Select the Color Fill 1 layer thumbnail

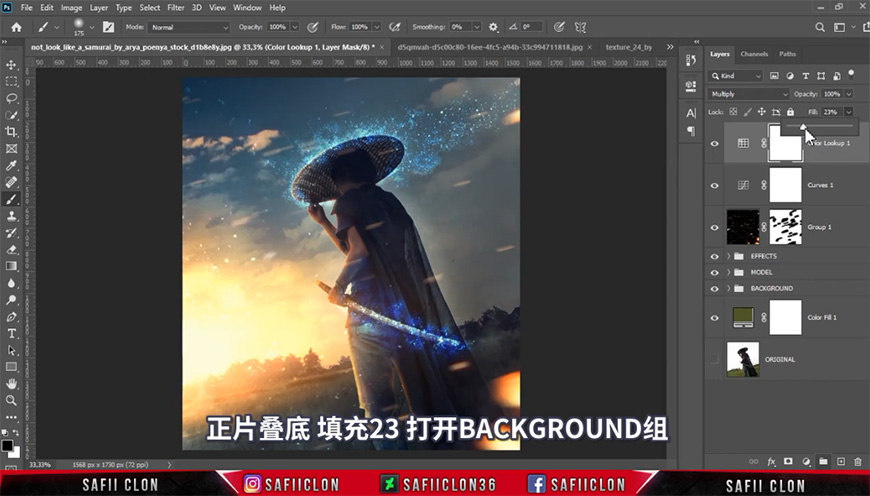pos(743,317)
